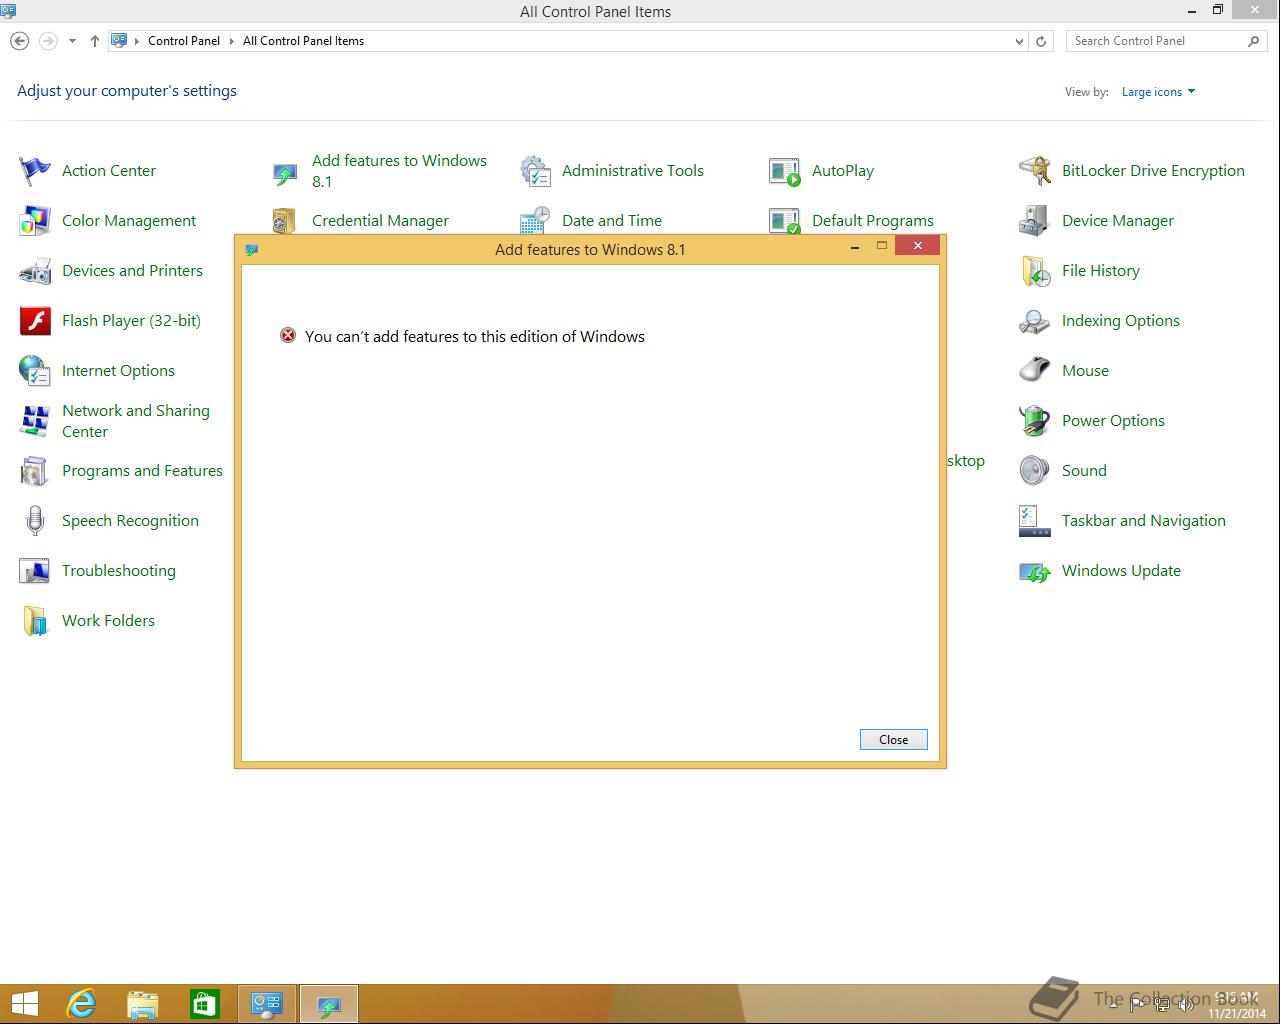The height and width of the screenshot is (1024, 1280).
Task: Open the Speech Recognition microphone icon
Action: pyautogui.click(x=35, y=521)
